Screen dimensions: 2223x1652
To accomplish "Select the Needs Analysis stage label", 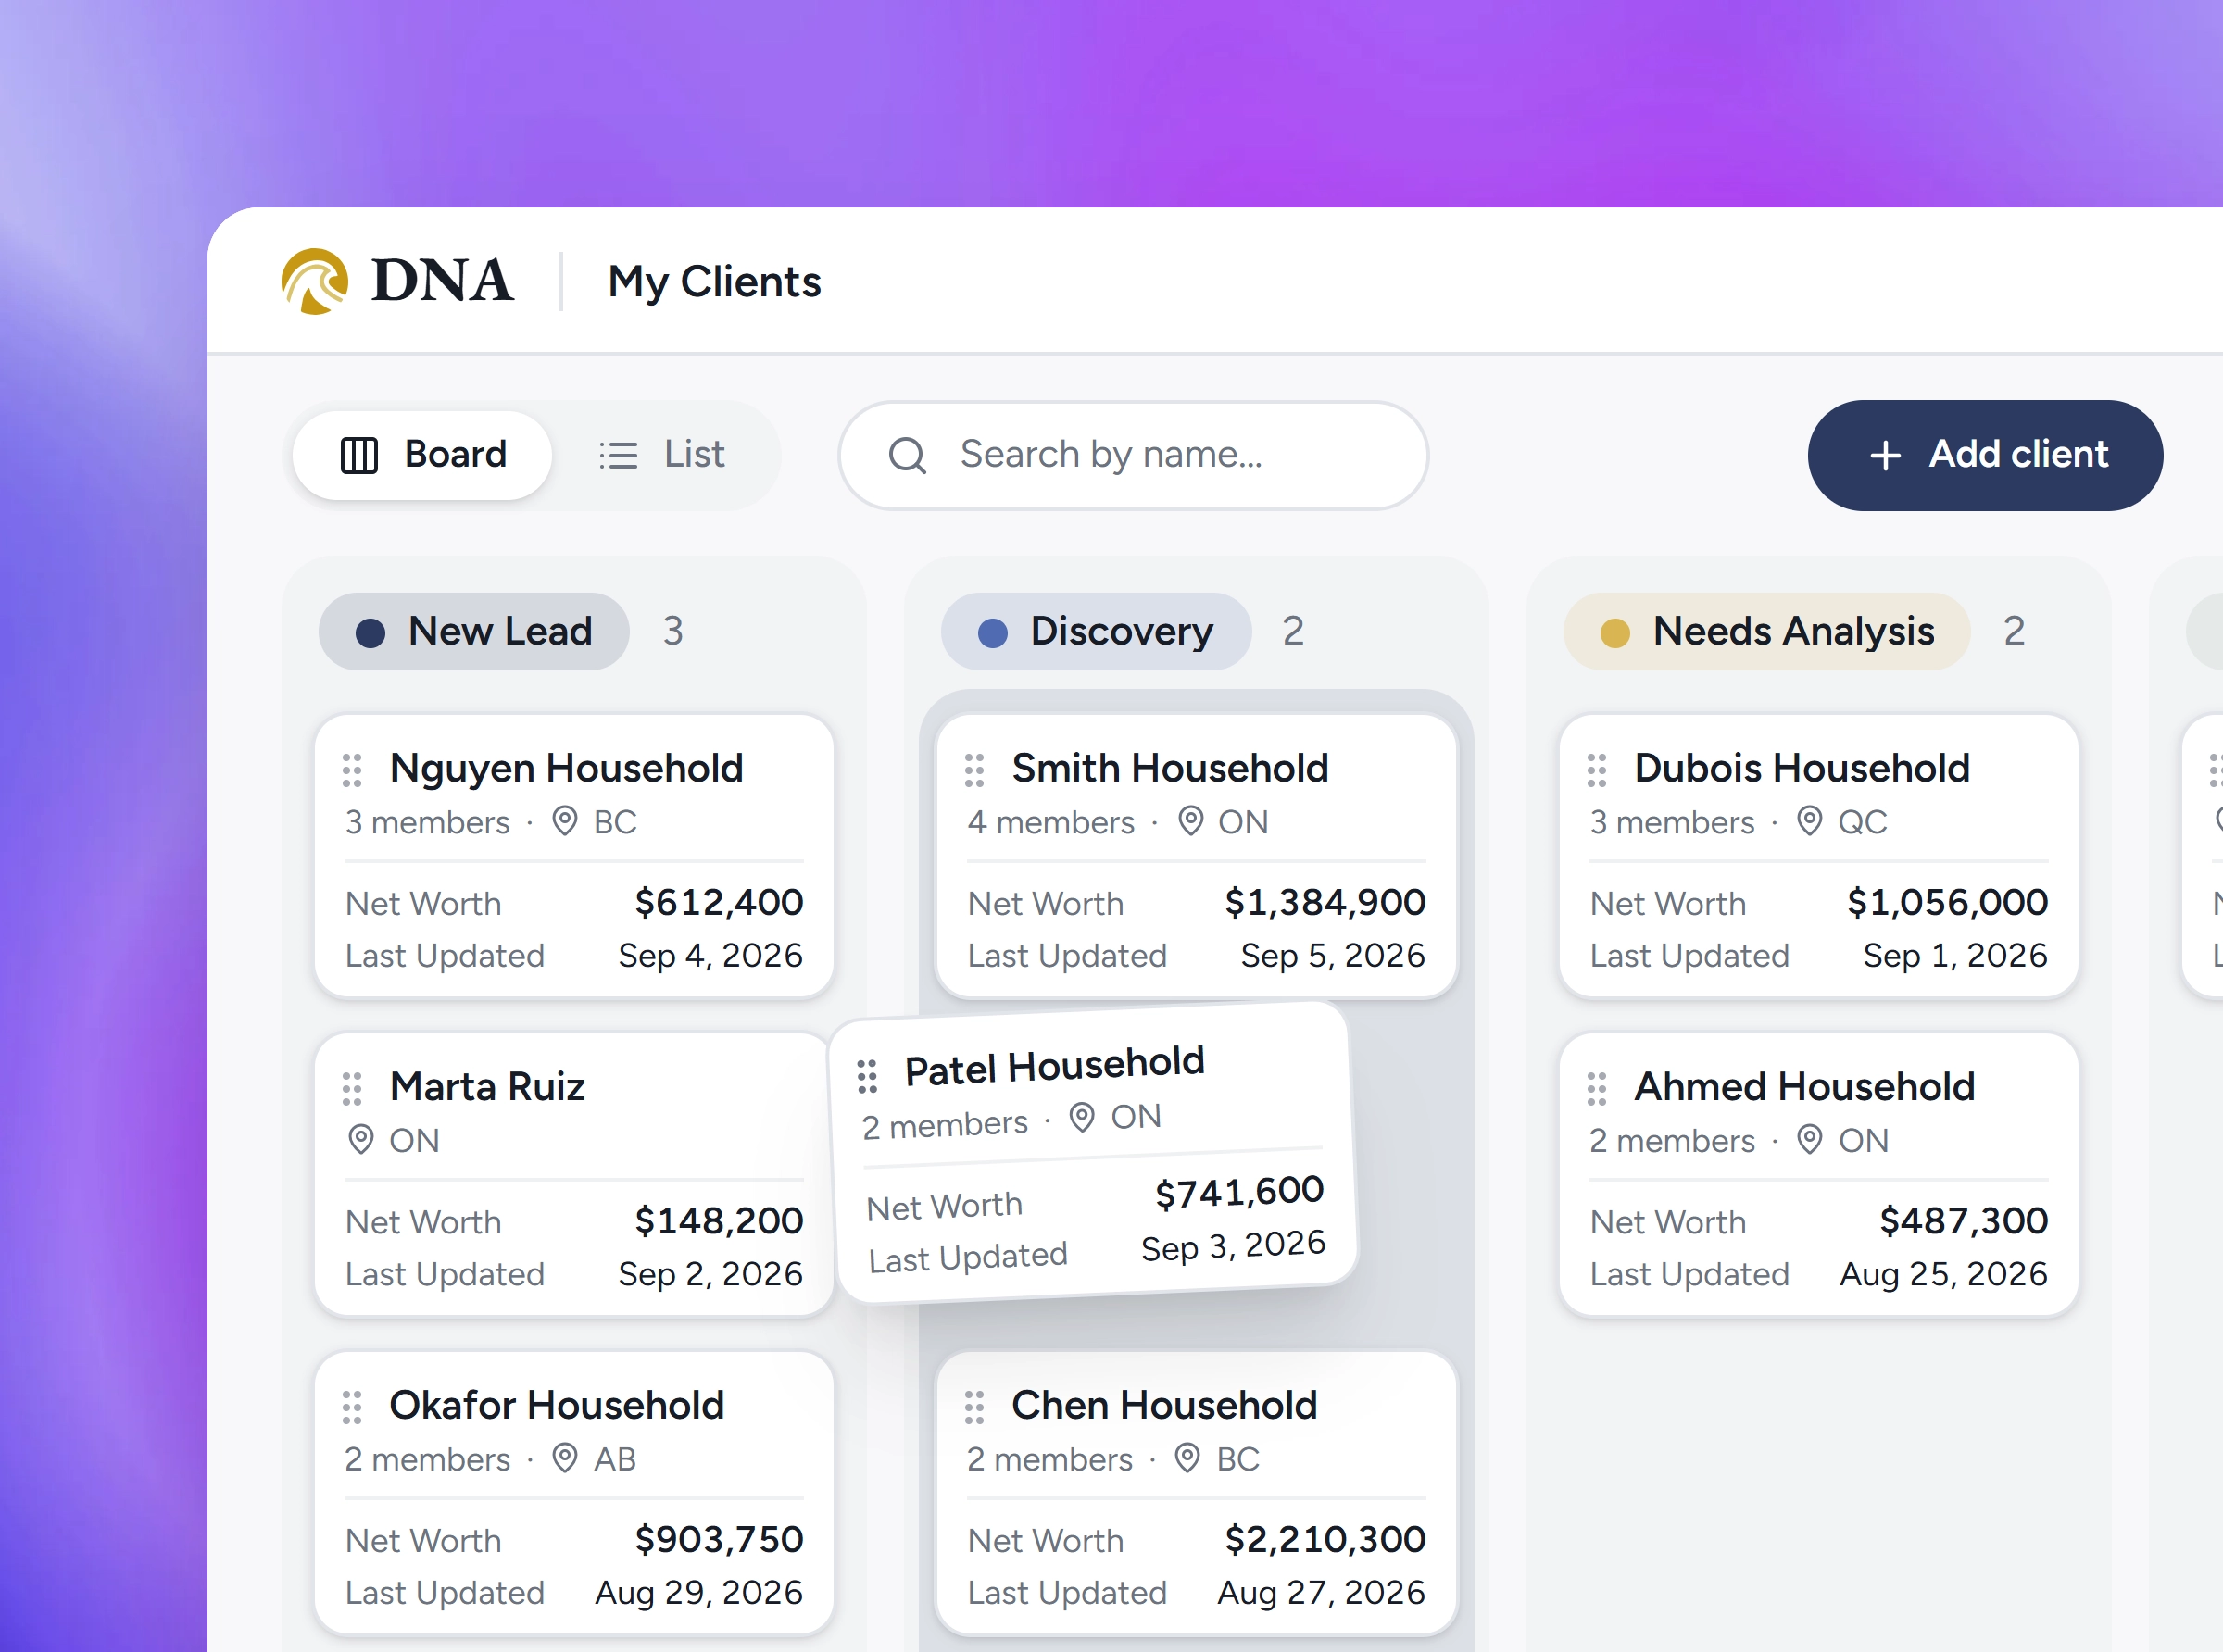I will pyautogui.click(x=1766, y=631).
